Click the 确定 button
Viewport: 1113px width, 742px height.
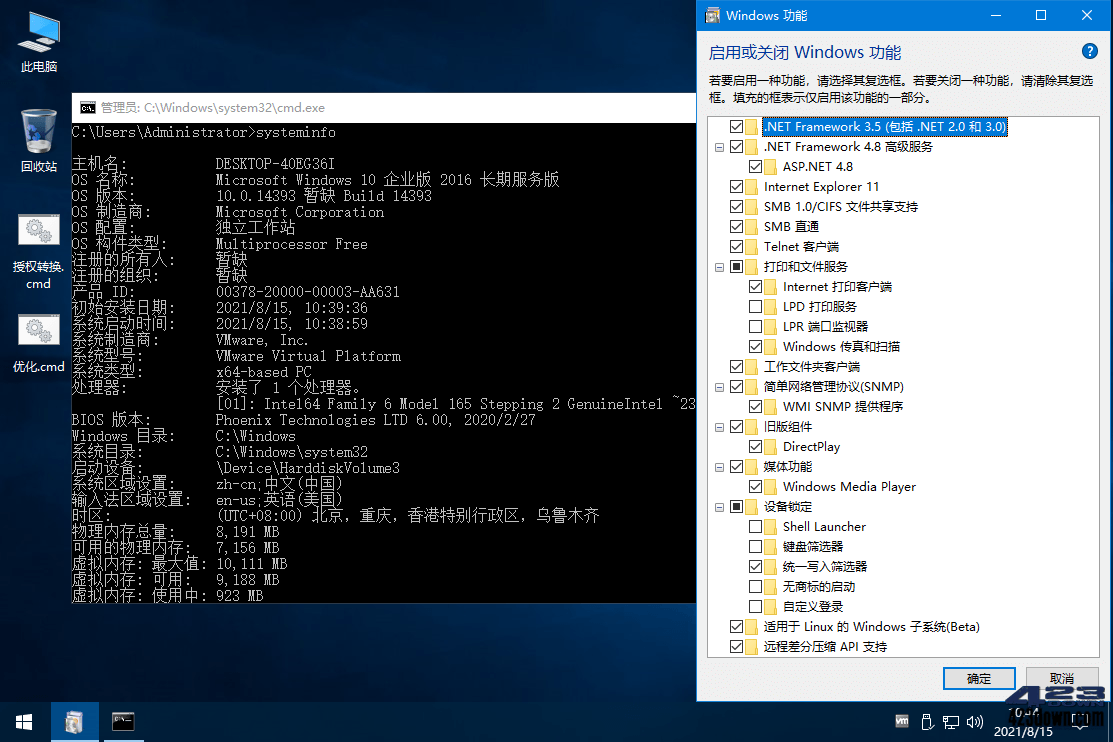pyautogui.click(x=979, y=678)
